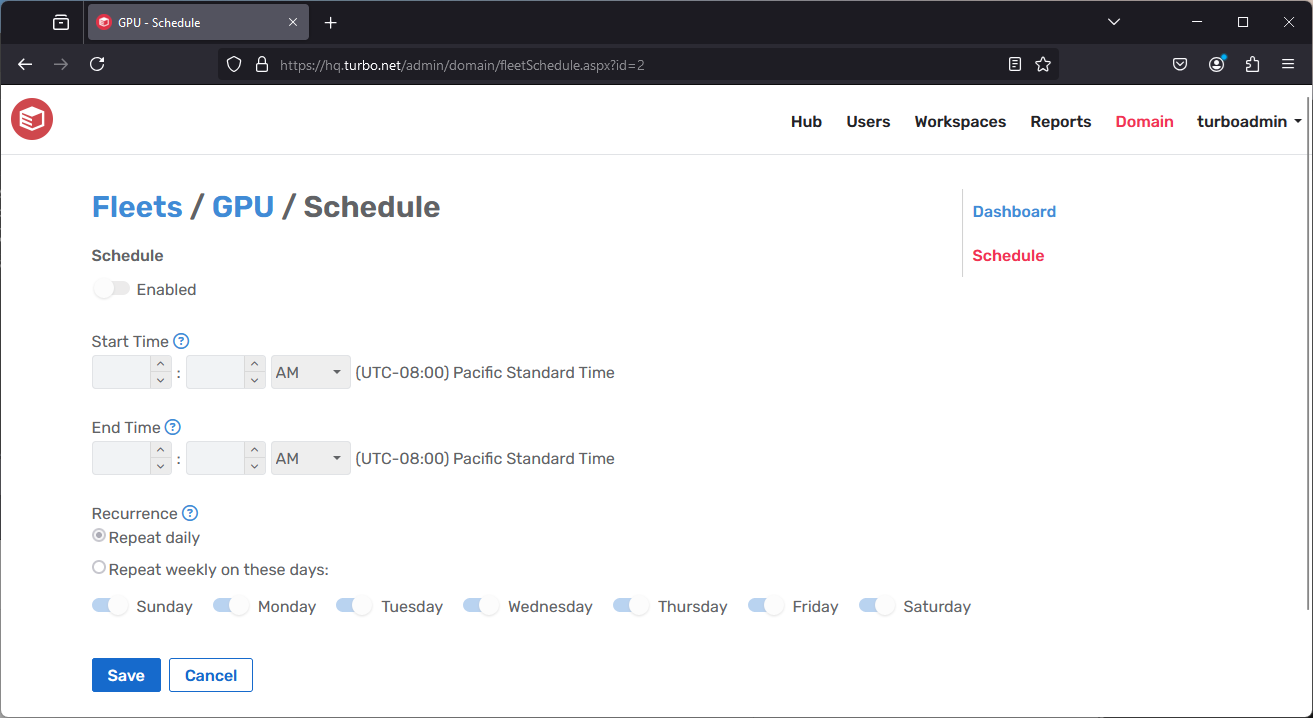Screen dimensions: 1313x718
Task: Enable the Schedule toggle
Action: 110,288
